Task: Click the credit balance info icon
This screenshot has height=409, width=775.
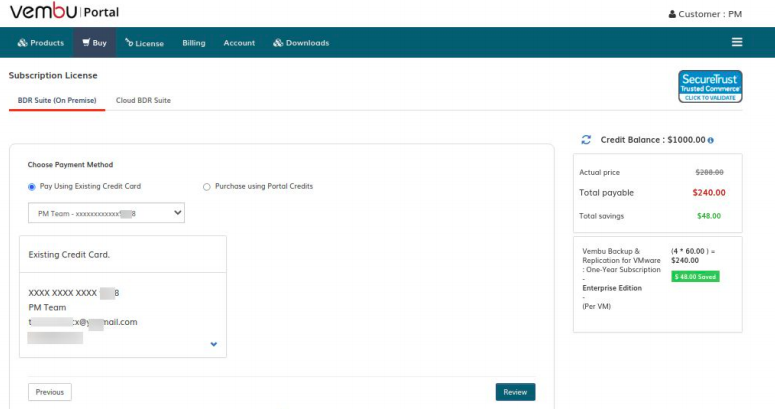Action: coord(710,140)
